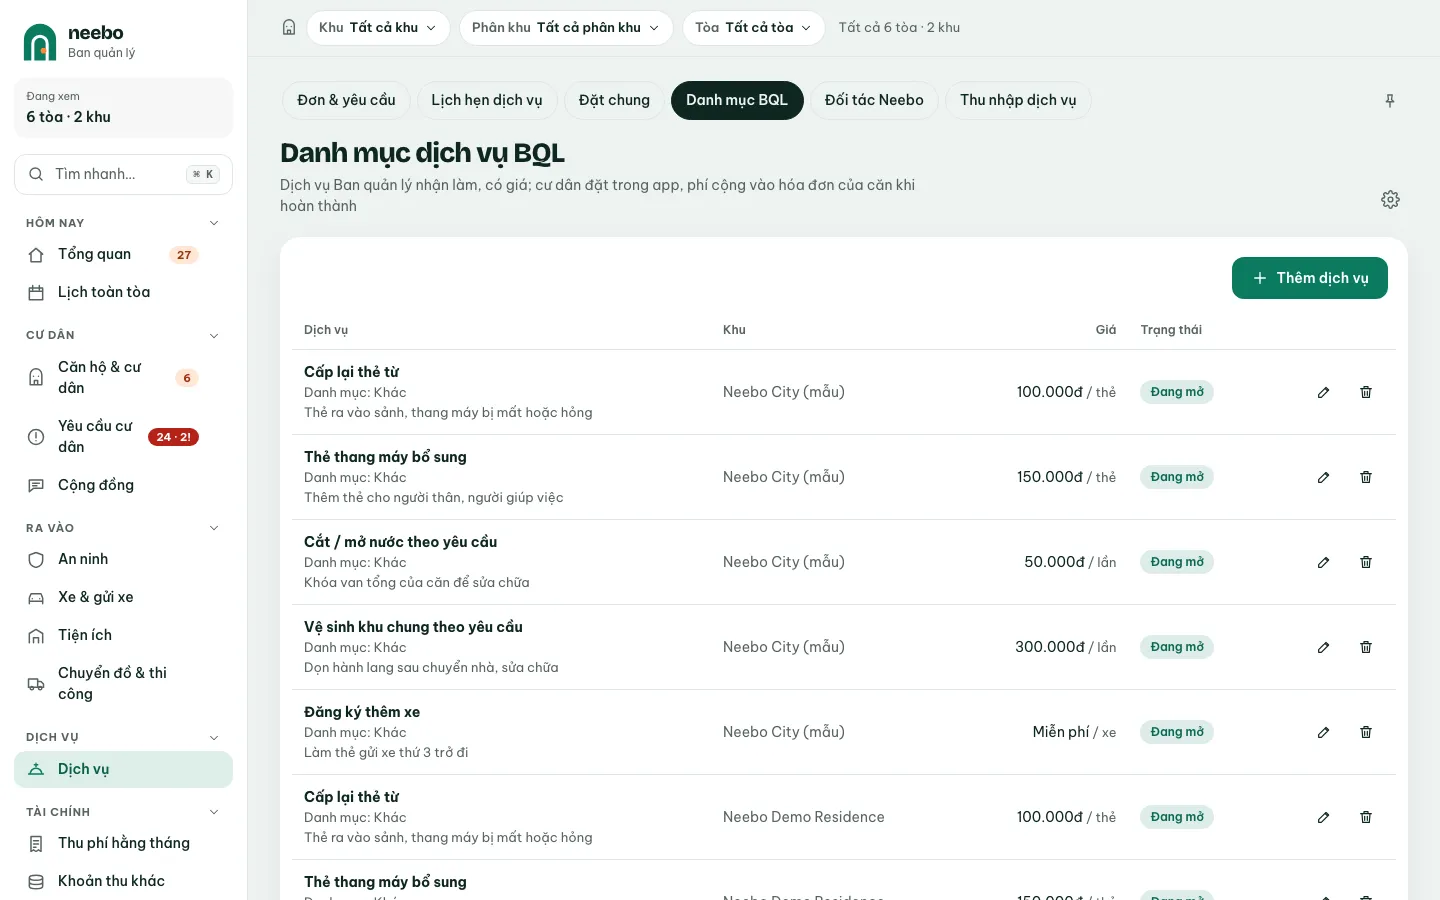Image resolution: width=1440 pixels, height=900 pixels.
Task: Focus the Tìm nhanh search field
Action: [x=123, y=174]
